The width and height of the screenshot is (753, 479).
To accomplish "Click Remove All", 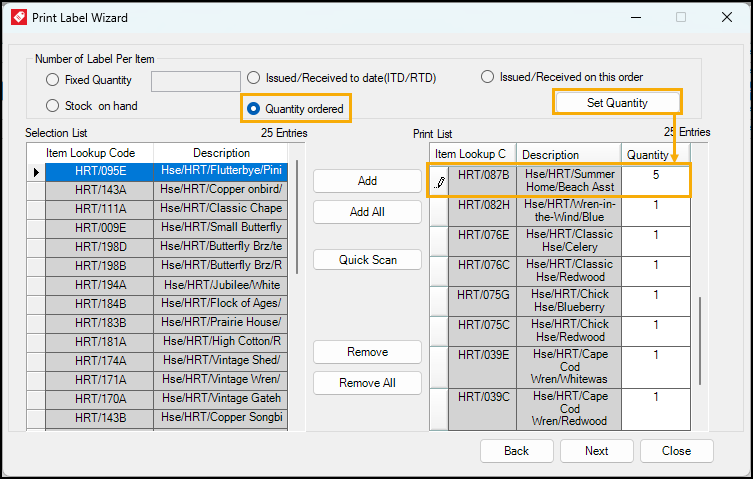I will pos(367,383).
